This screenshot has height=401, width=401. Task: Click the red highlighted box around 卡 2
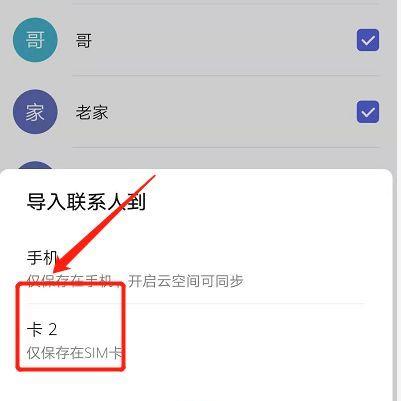point(71,327)
